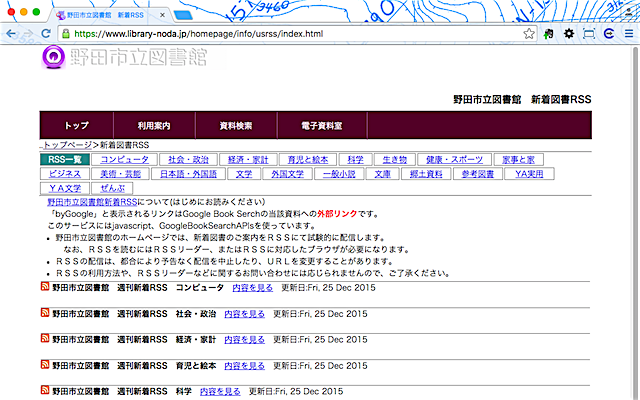Select the 美術・芸能 category tab

120,174
